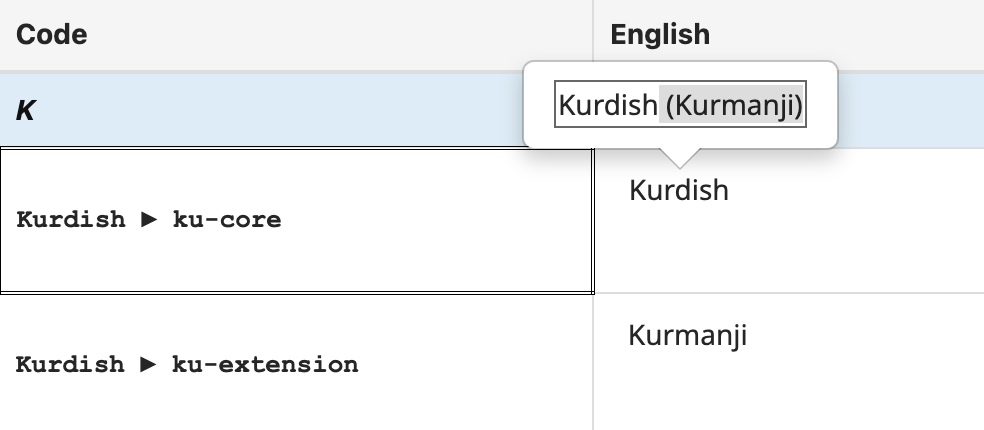Click the popup bubble's white padding area

point(680,137)
